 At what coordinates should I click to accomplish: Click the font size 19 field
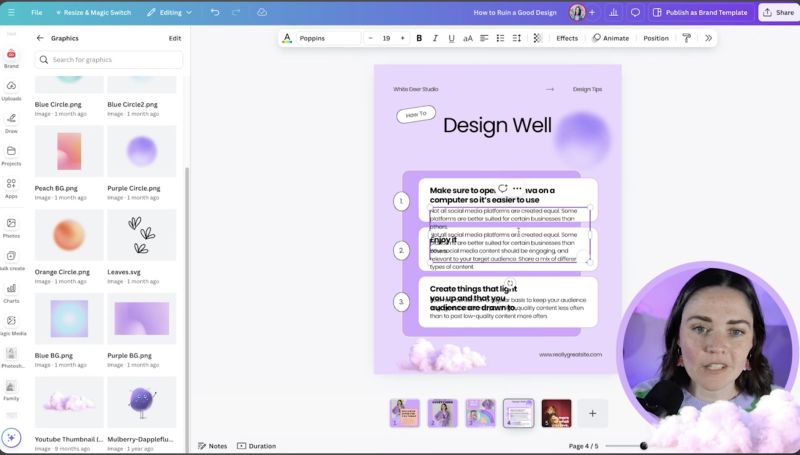coord(386,38)
